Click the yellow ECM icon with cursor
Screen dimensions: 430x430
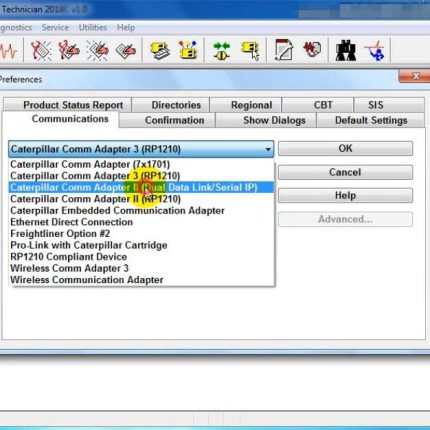click(250, 51)
